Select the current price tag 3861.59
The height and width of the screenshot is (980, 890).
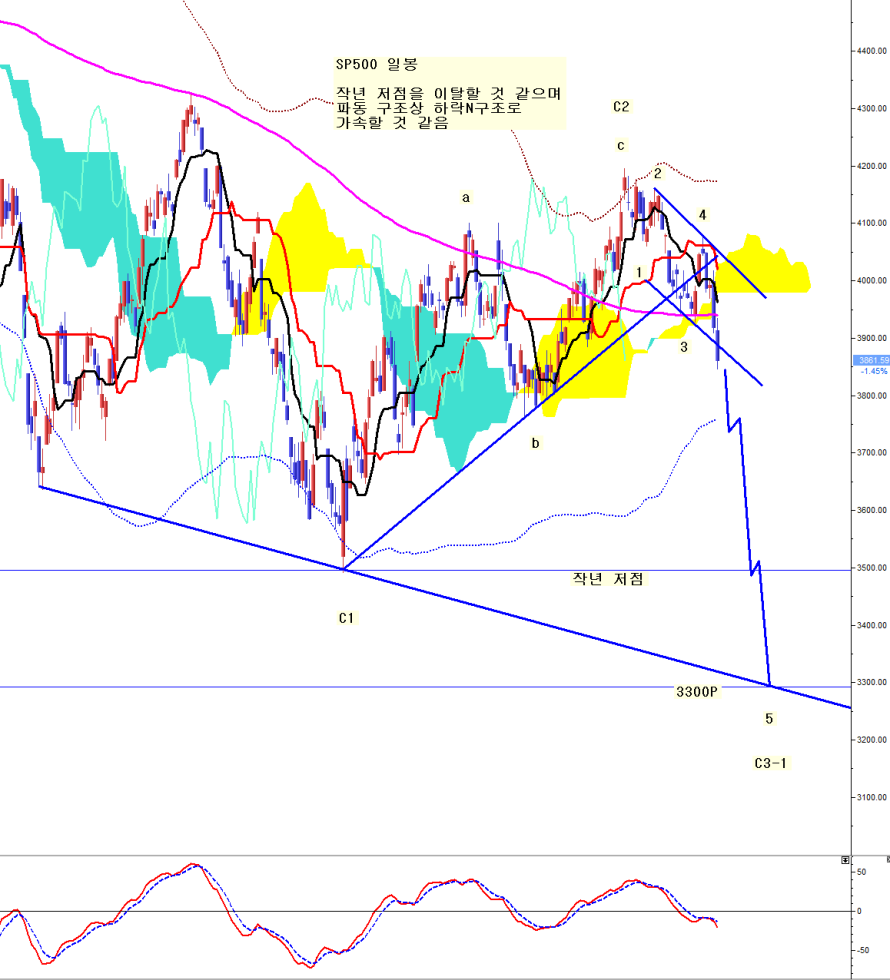click(871, 360)
